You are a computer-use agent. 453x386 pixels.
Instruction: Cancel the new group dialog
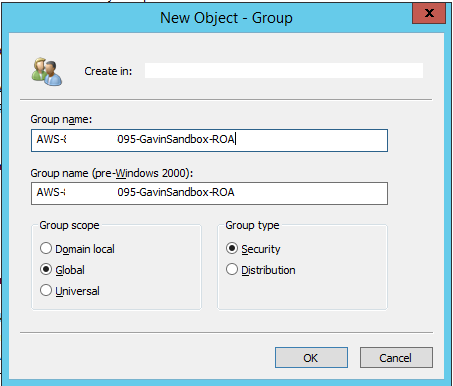(x=396, y=358)
